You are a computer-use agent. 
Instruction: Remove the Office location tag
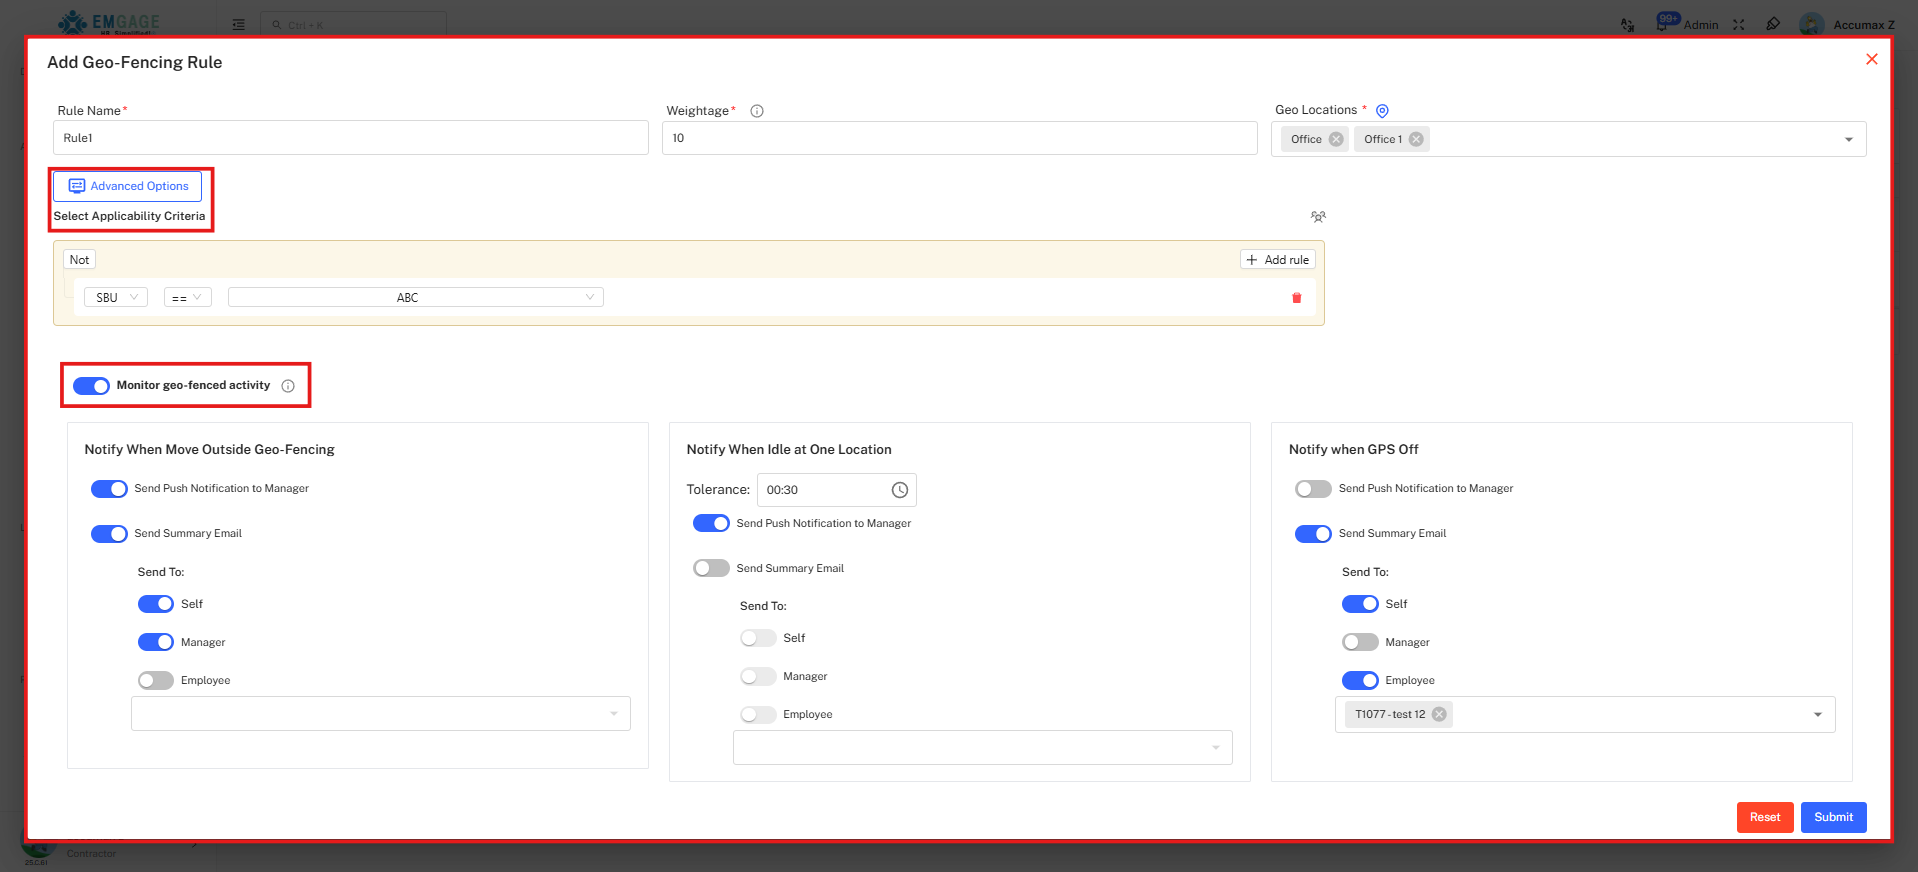(x=1336, y=139)
